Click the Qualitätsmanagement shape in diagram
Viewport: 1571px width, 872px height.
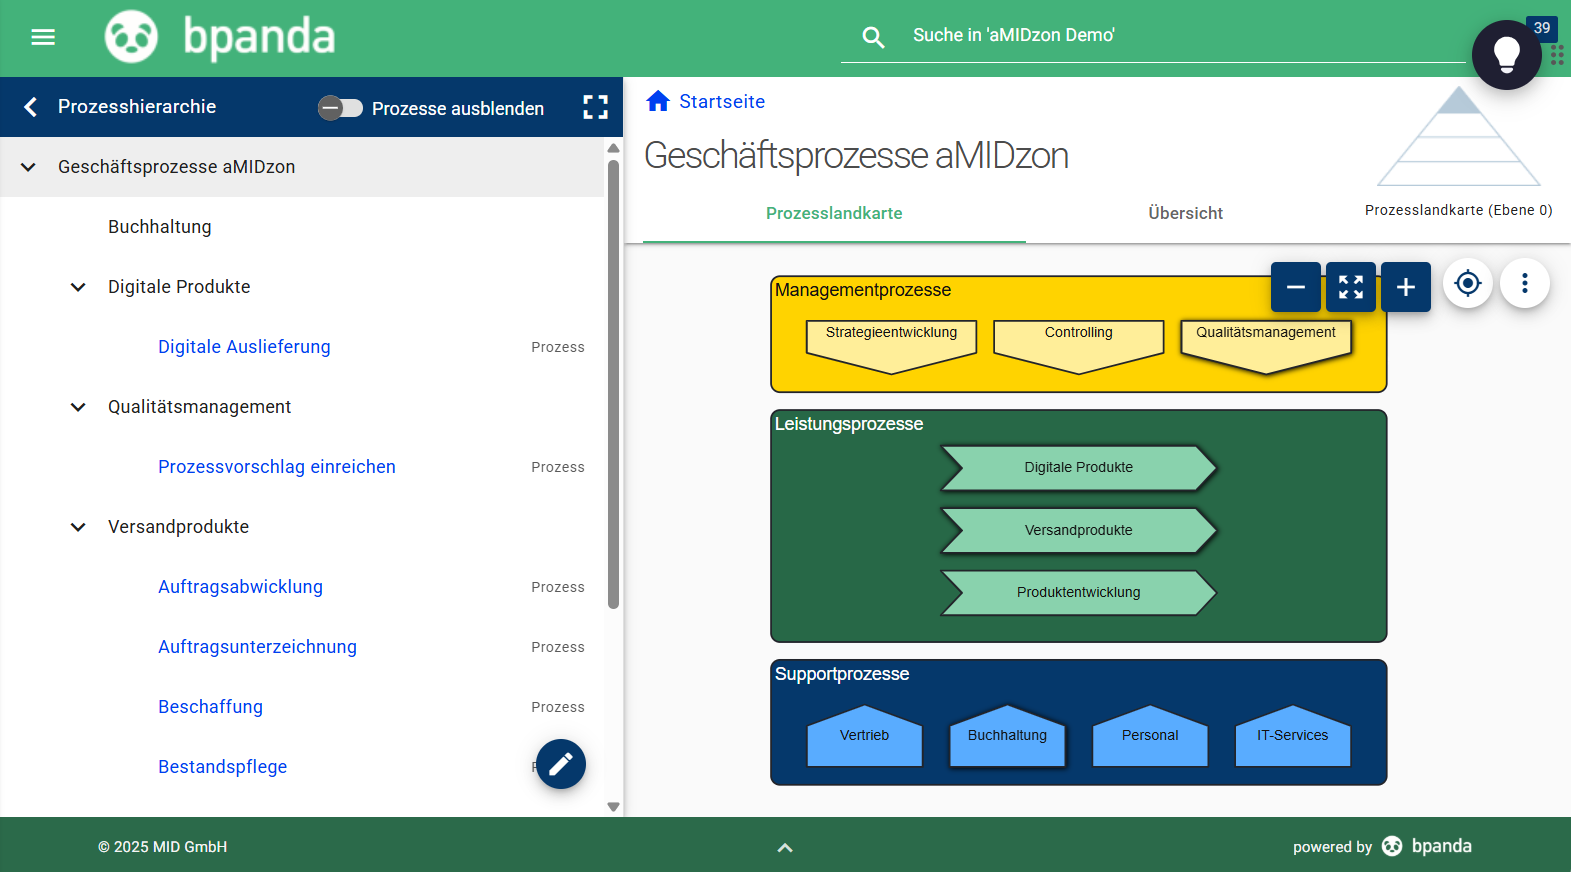point(1265,346)
